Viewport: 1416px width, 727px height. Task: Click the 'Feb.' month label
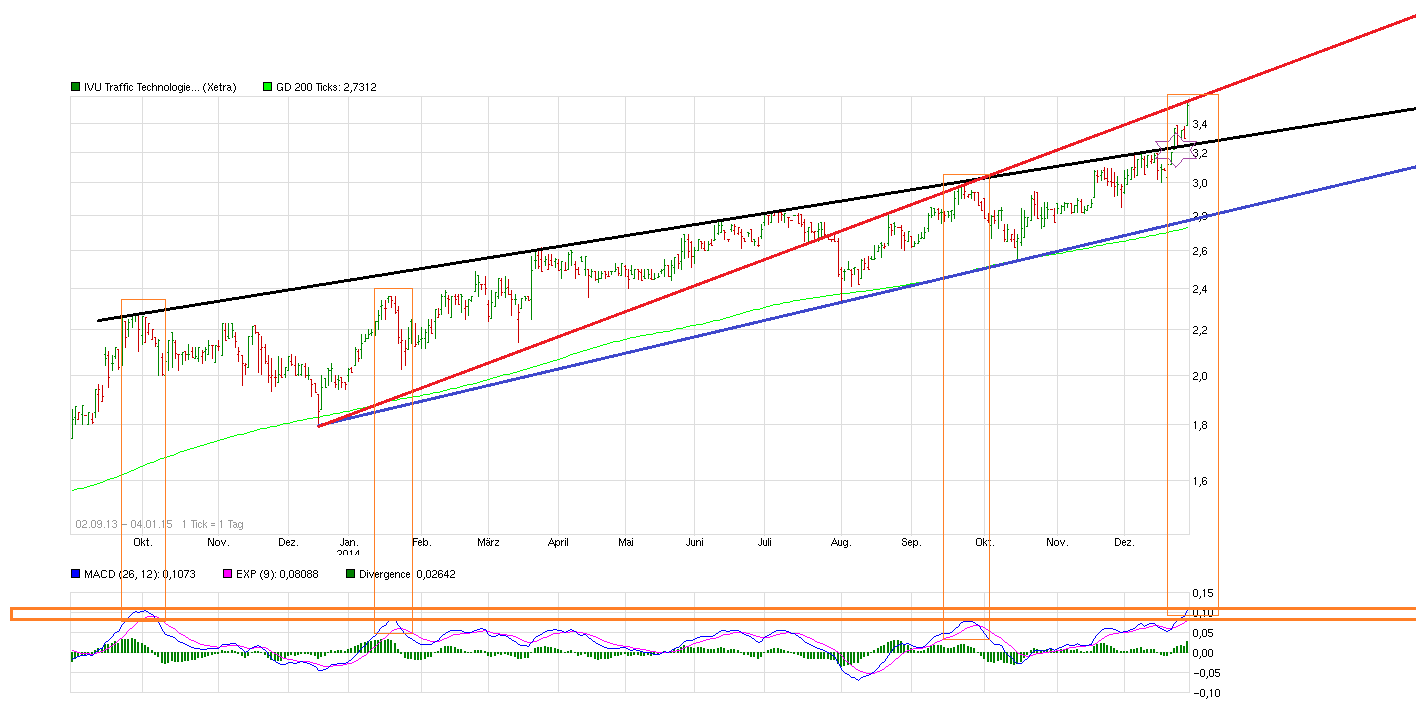click(x=421, y=542)
